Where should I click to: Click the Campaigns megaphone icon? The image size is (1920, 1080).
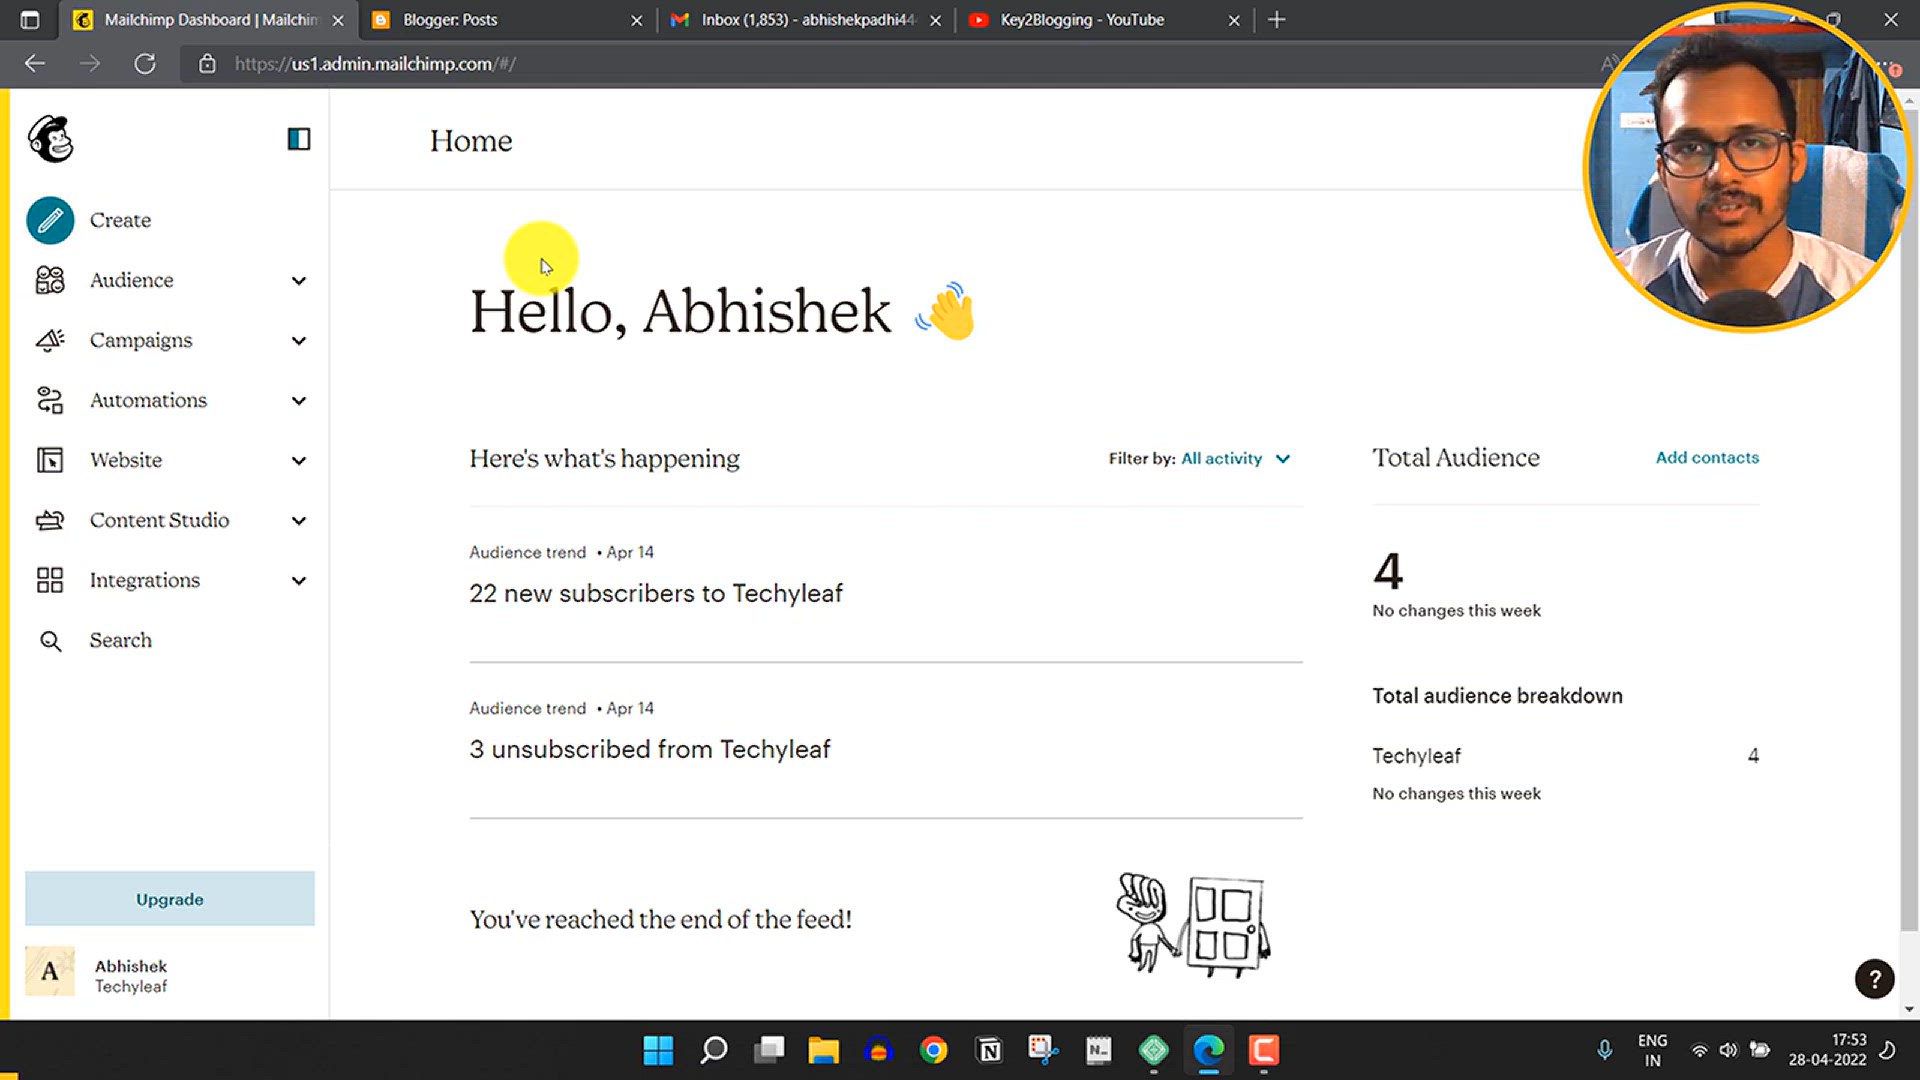(x=50, y=340)
